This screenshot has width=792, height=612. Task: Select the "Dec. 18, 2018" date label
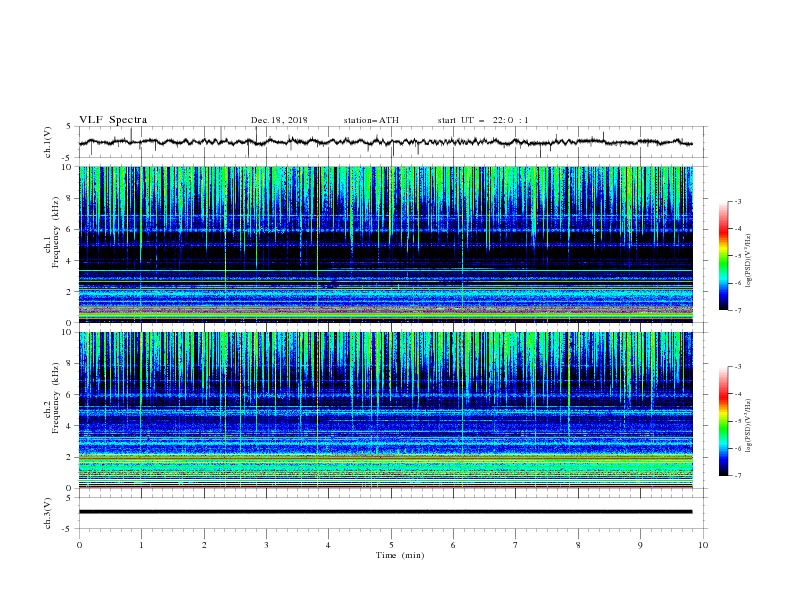279,120
